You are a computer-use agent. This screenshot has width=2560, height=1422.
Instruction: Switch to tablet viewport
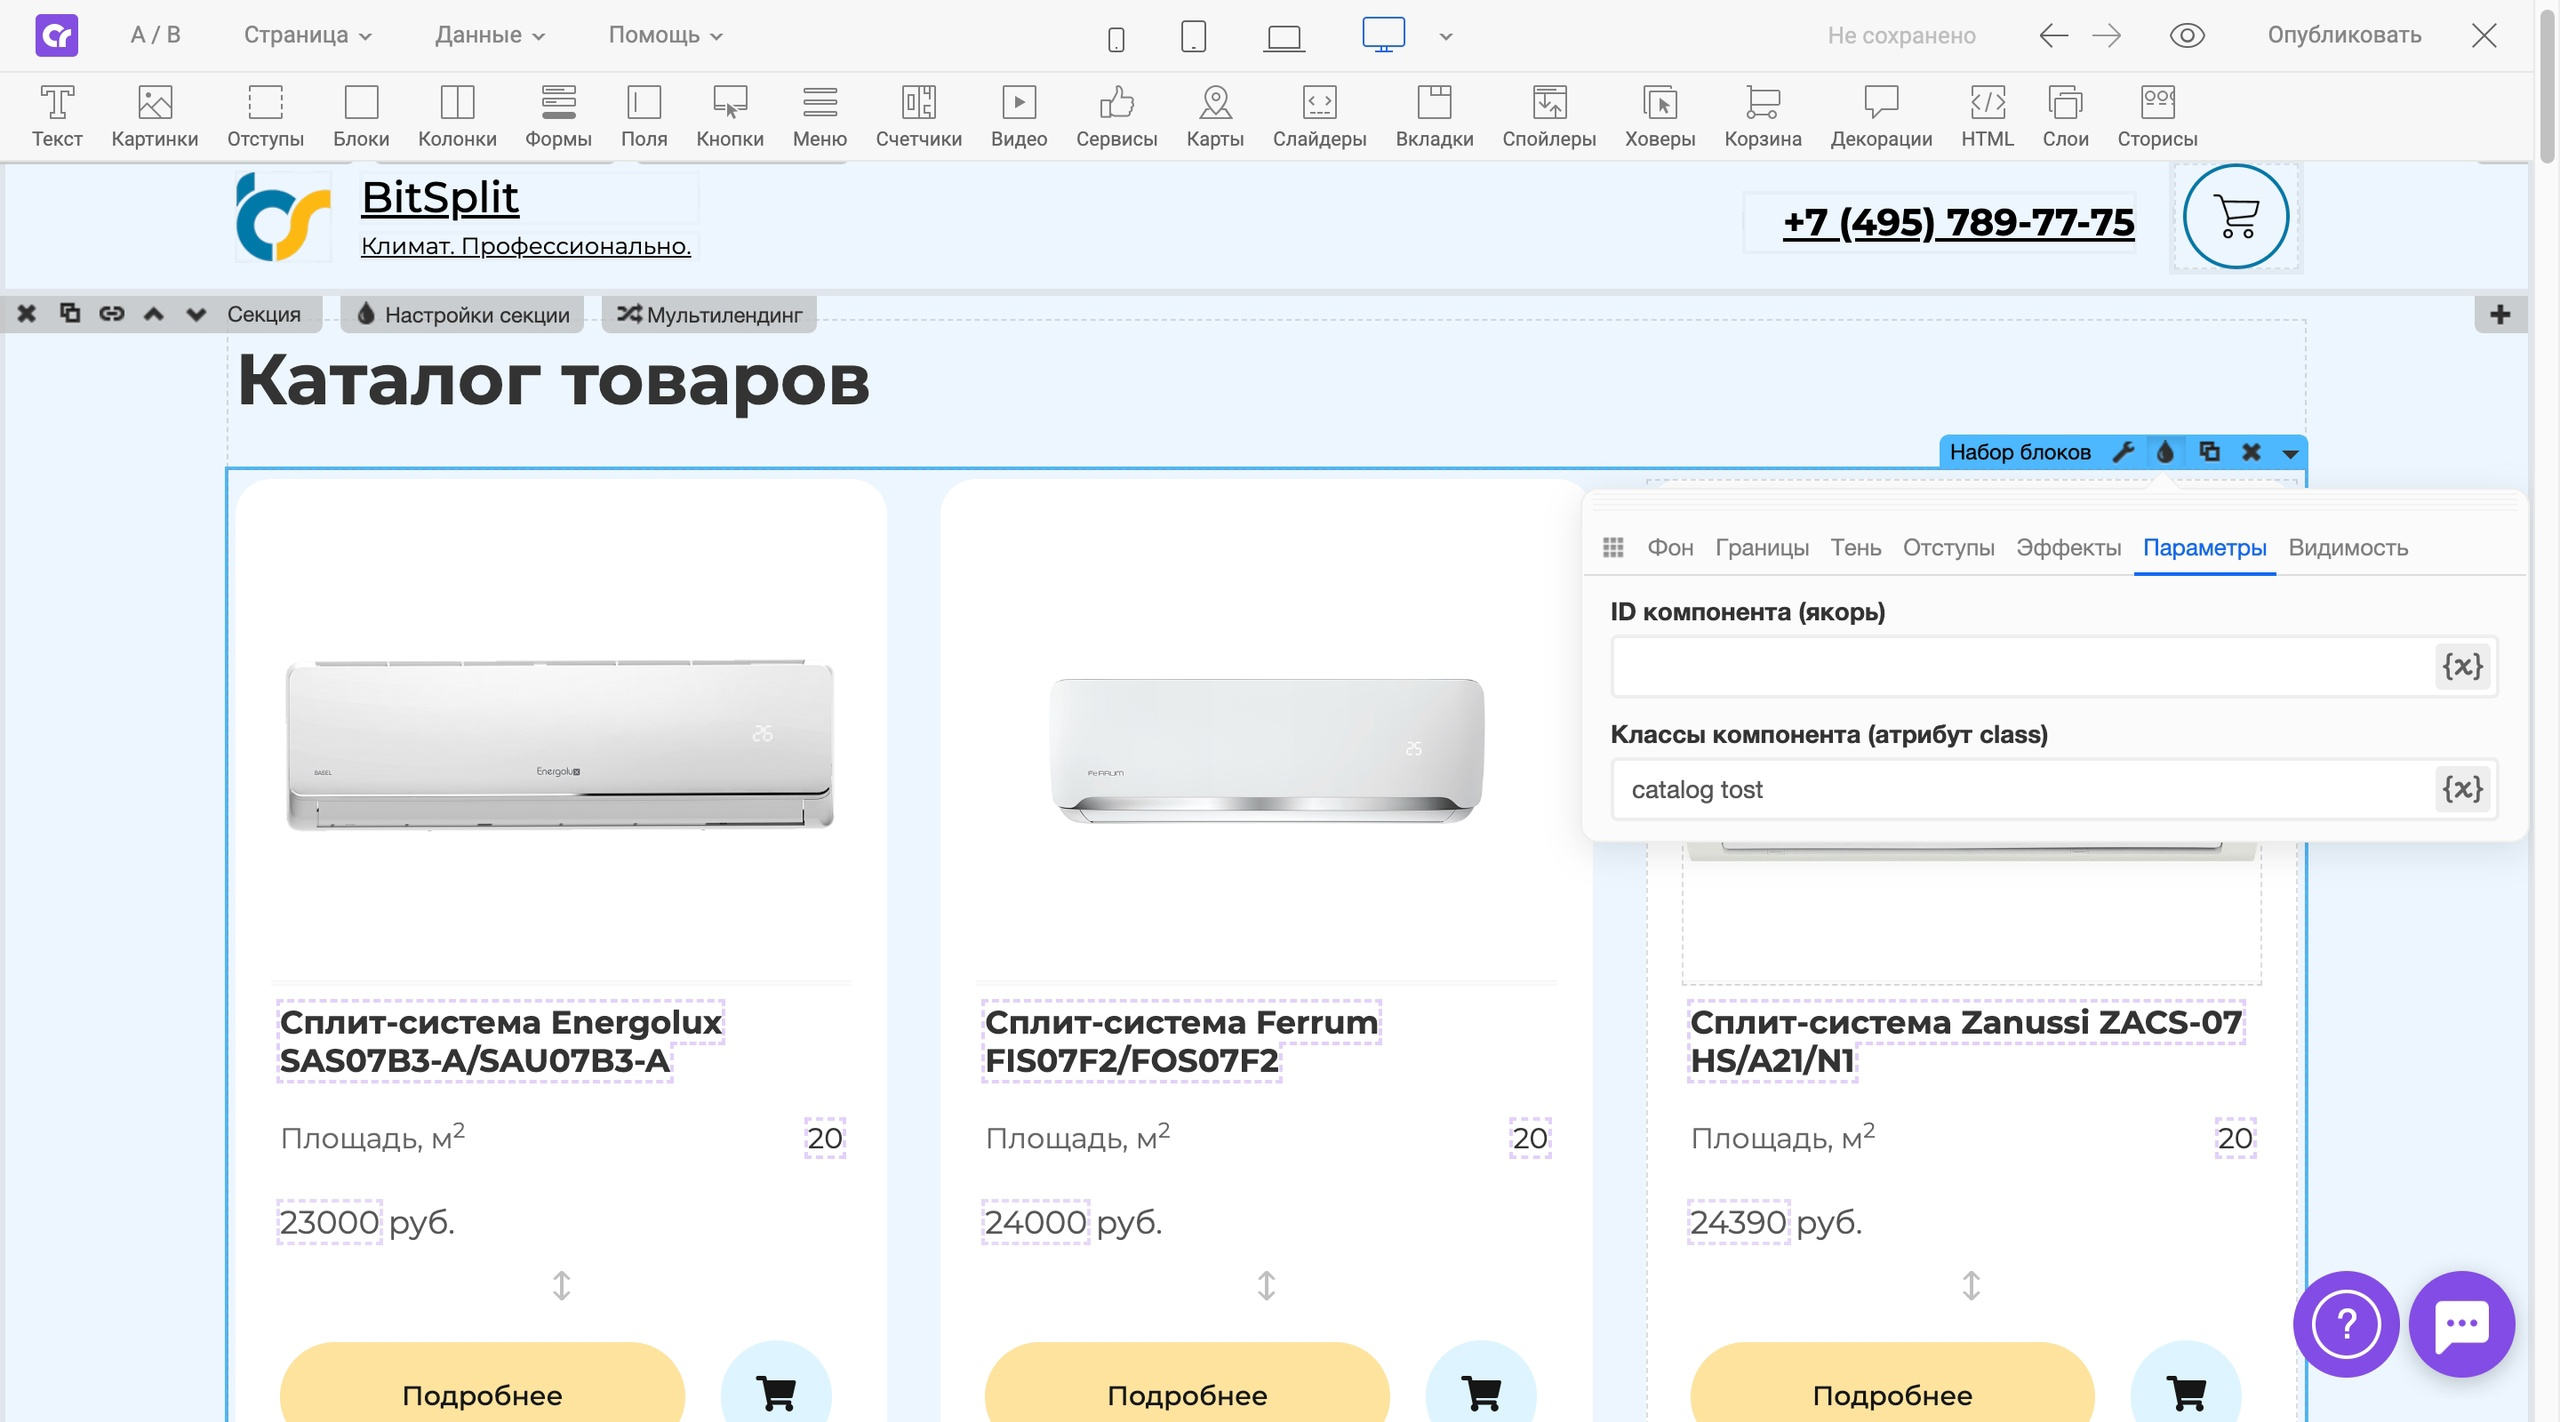(x=1193, y=37)
